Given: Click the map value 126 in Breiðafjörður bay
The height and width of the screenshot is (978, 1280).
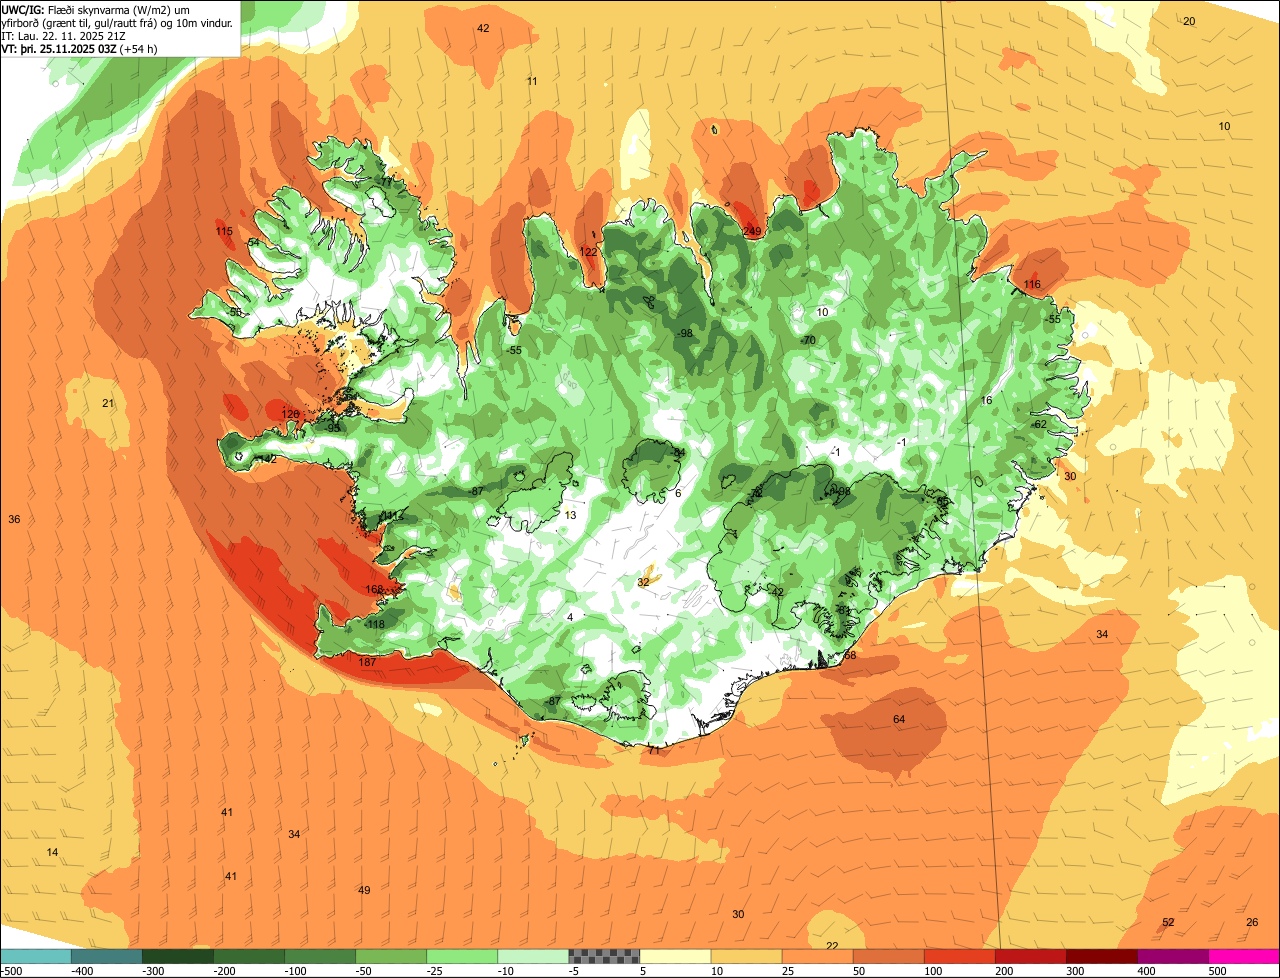Looking at the screenshot, I should (x=290, y=414).
